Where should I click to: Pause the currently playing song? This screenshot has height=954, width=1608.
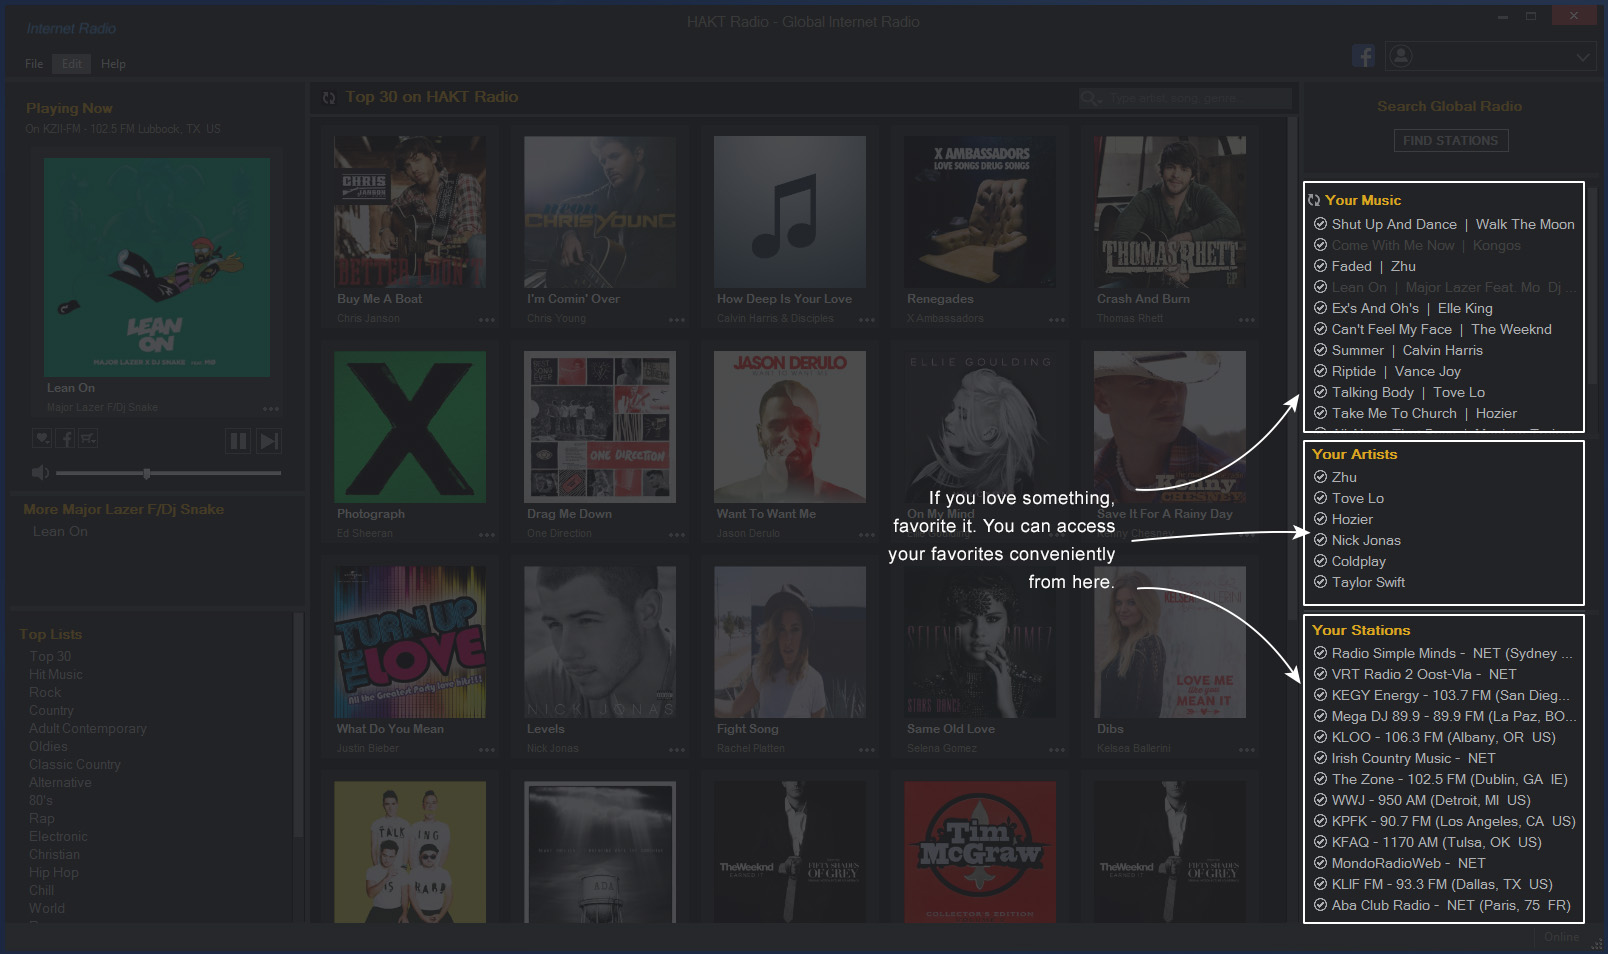[x=237, y=441]
